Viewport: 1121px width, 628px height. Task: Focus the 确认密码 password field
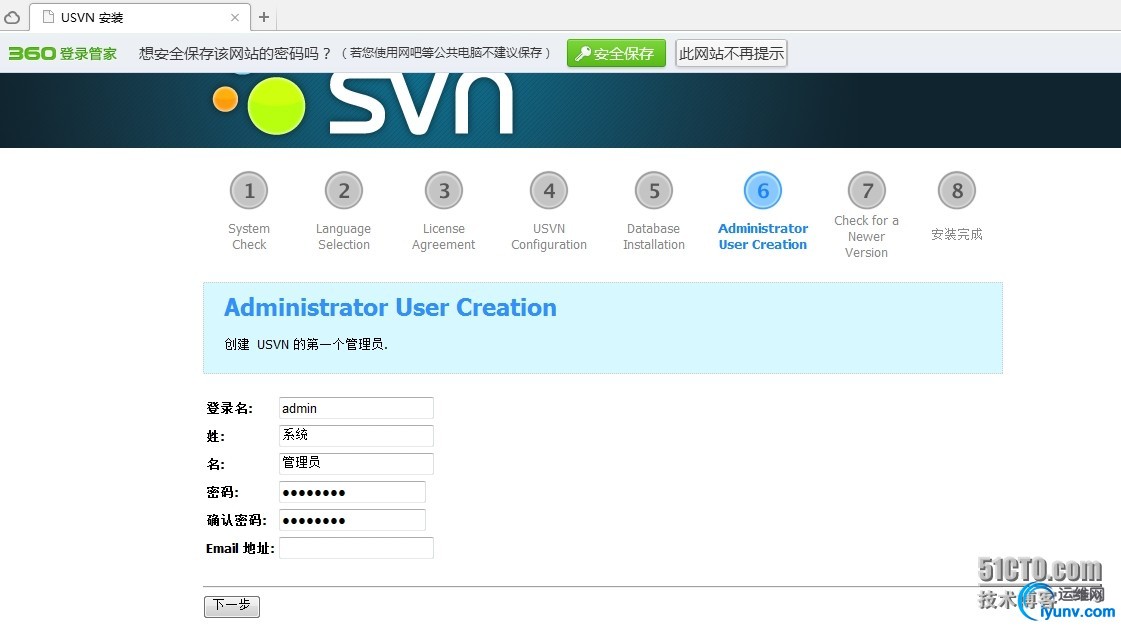pyautogui.click(x=352, y=520)
